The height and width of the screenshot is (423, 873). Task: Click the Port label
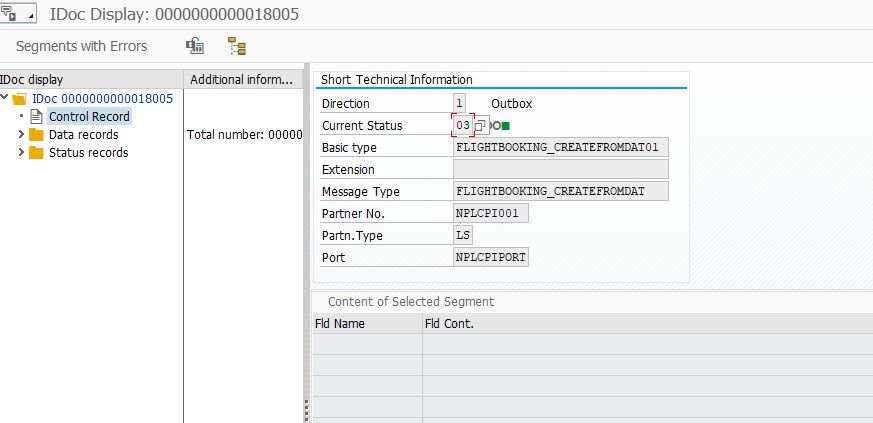333,258
